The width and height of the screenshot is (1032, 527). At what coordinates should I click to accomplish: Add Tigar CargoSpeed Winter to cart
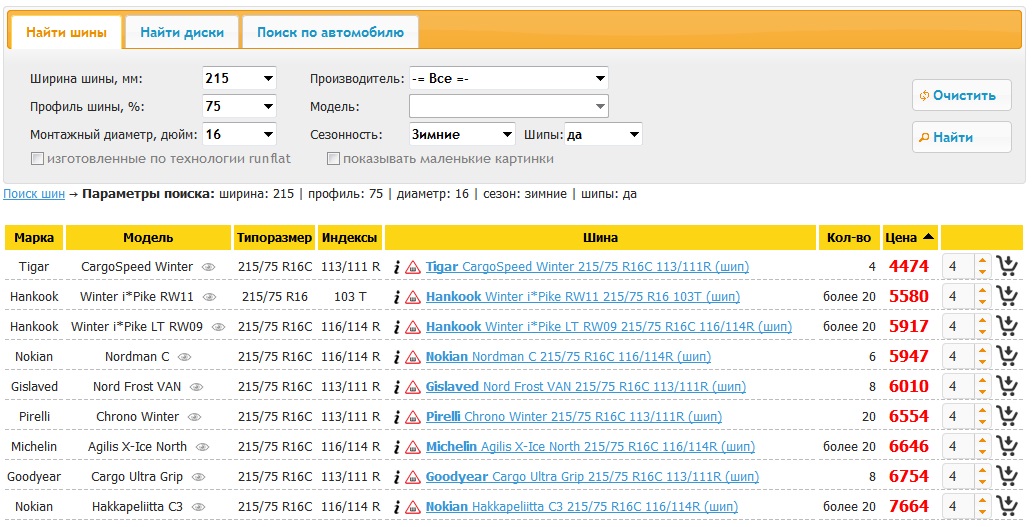1007,266
